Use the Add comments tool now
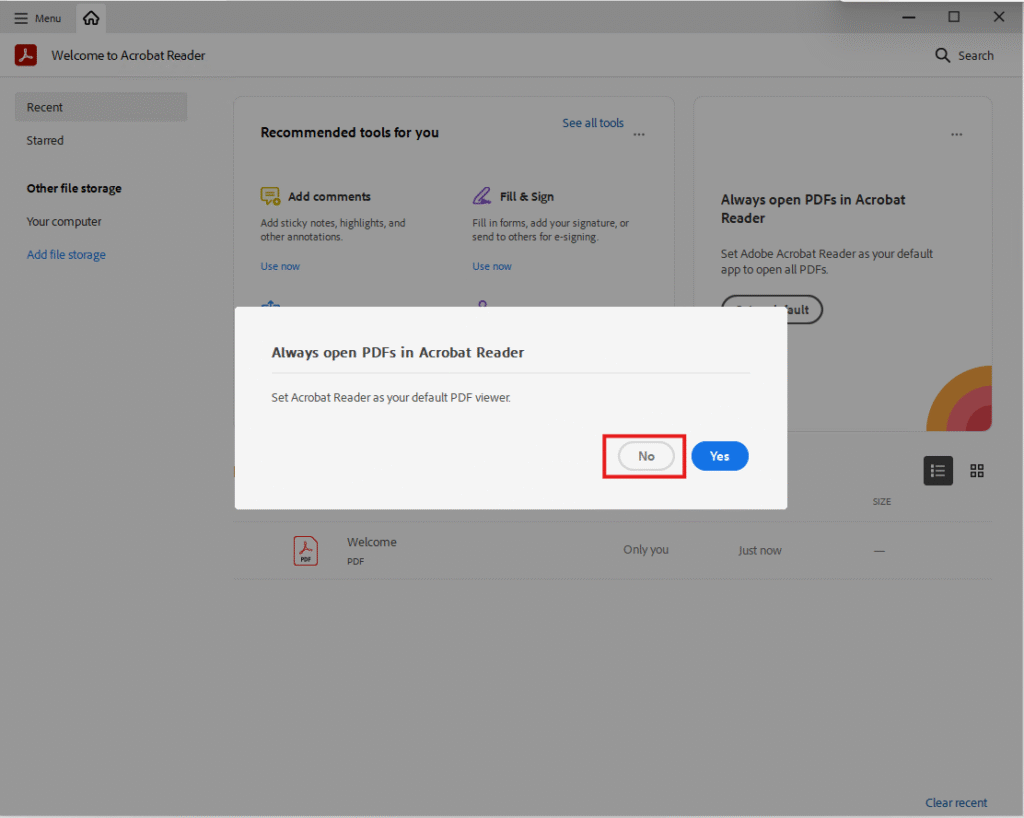Screen dimensions: 1024x818 coord(280,266)
